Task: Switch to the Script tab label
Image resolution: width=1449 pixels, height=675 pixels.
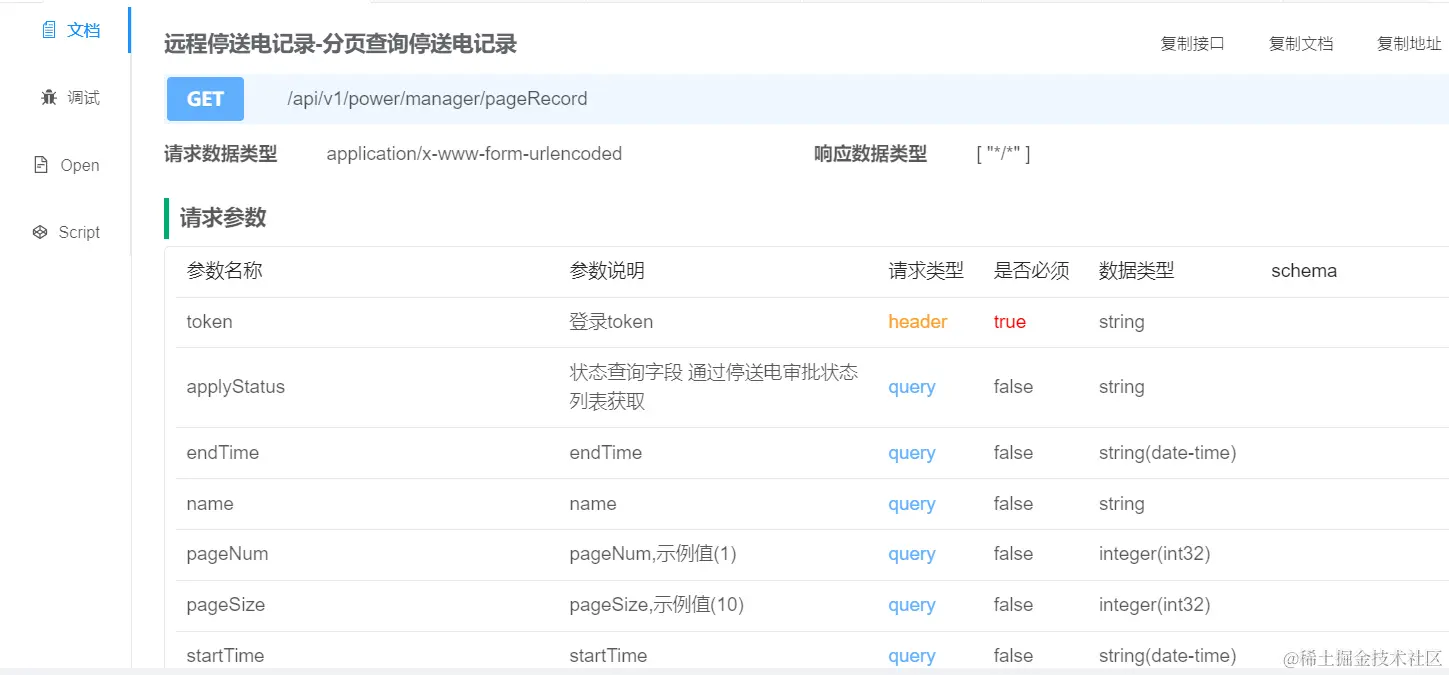Action: [x=79, y=232]
